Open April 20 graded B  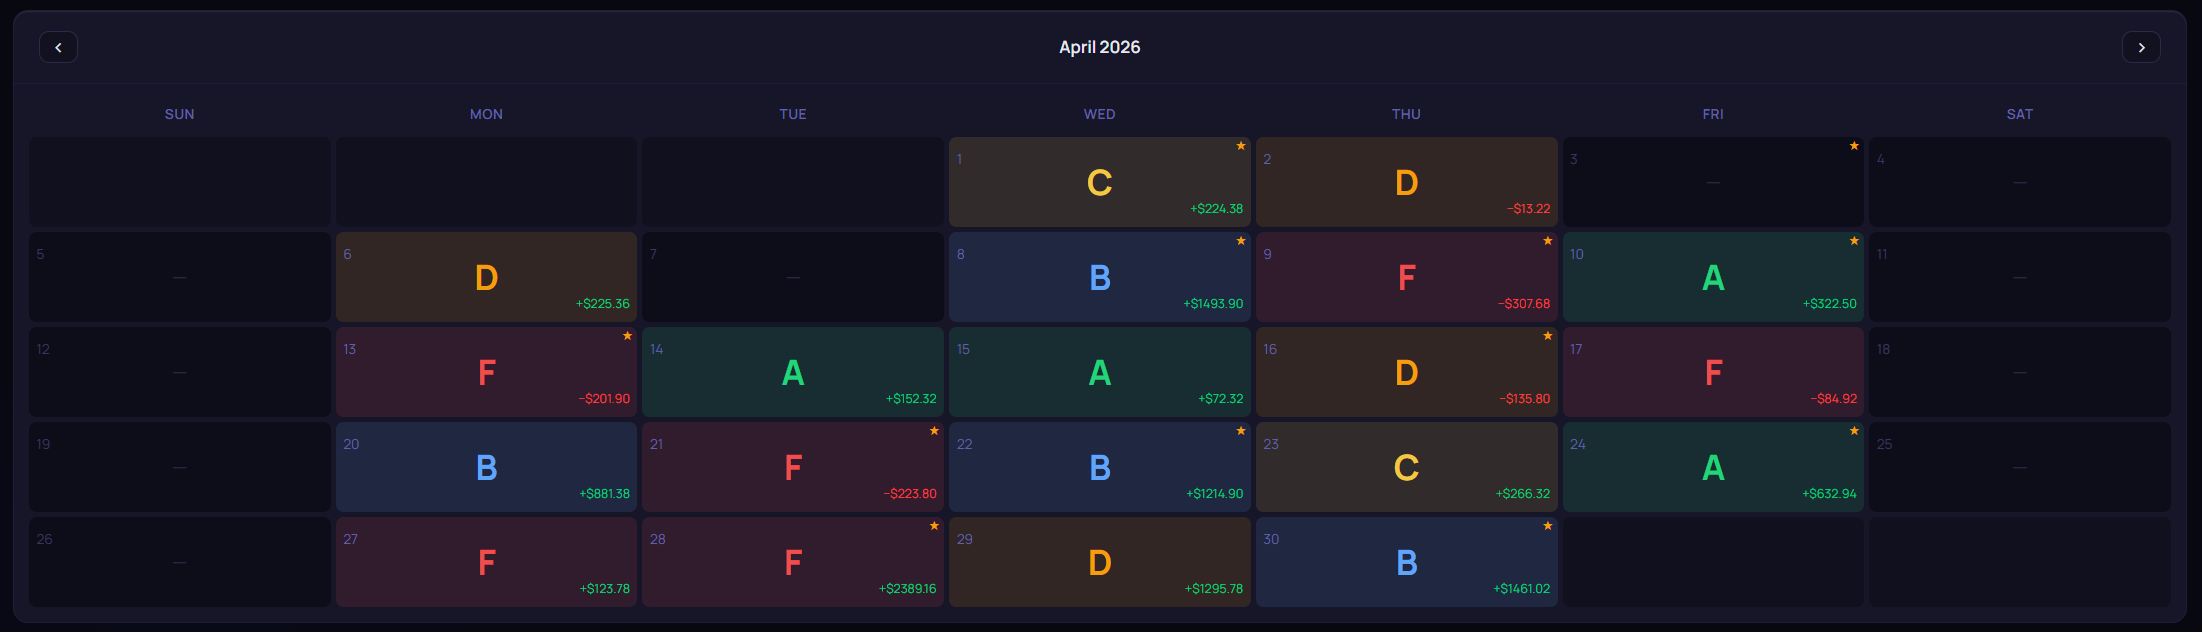486,467
